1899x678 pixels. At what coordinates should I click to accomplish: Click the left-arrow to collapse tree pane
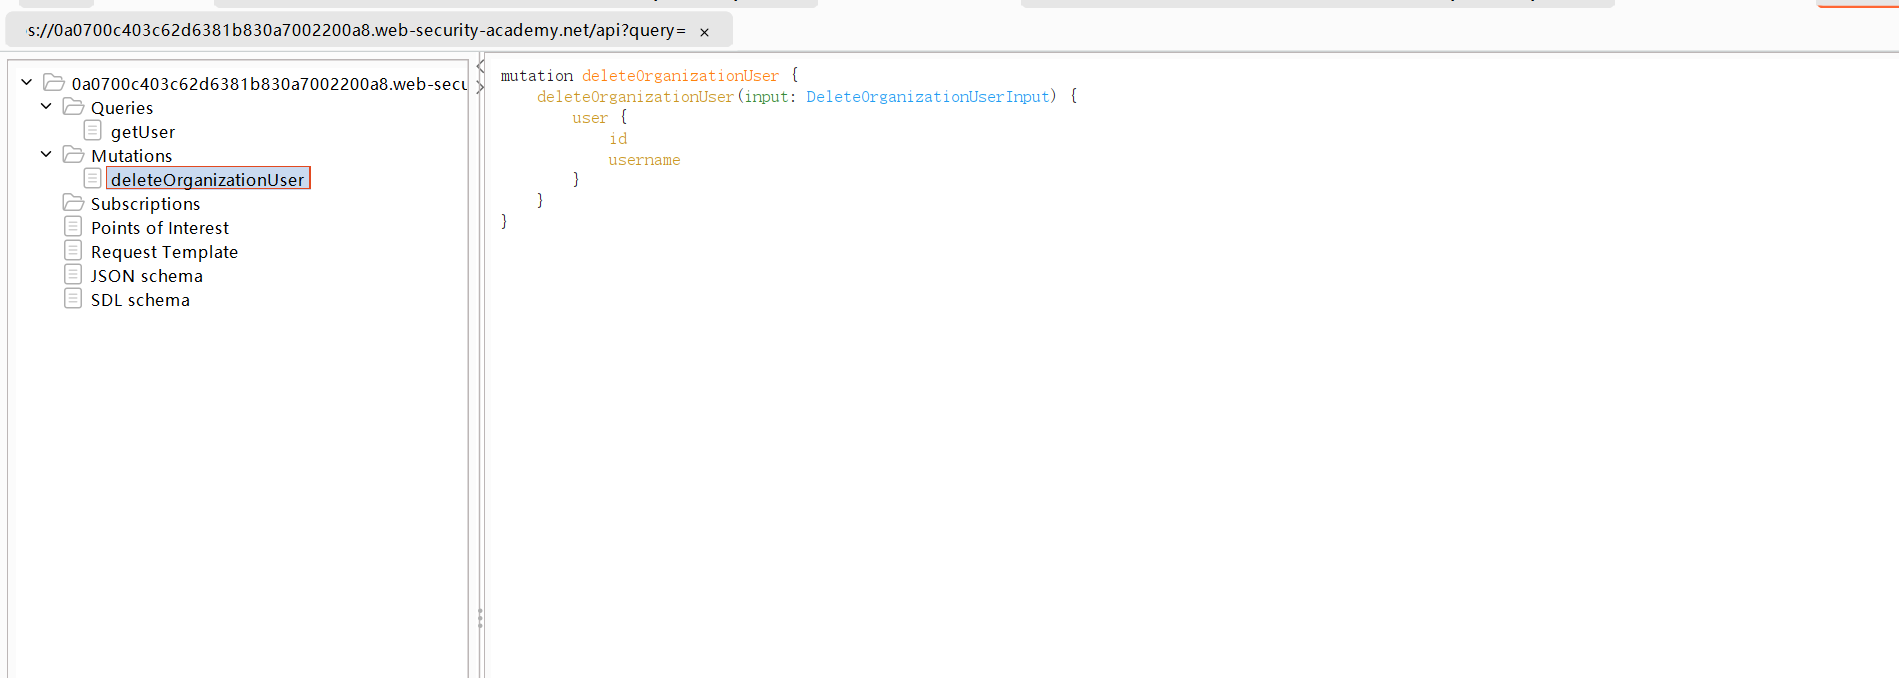coord(481,67)
